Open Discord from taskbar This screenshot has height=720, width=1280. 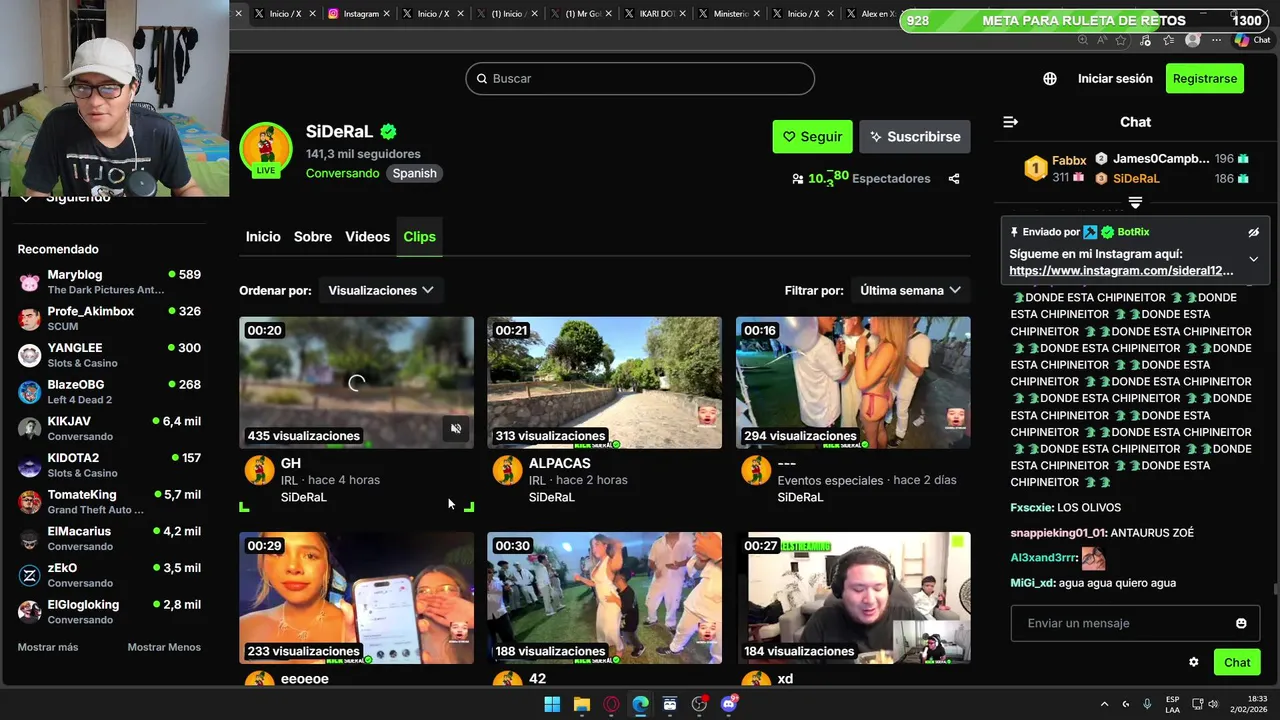tap(729, 704)
